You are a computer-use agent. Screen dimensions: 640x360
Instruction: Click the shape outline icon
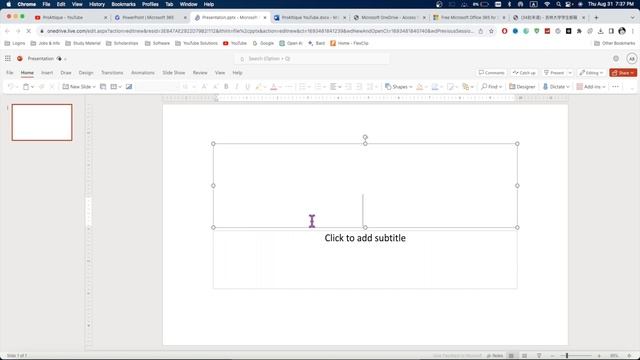435,87
